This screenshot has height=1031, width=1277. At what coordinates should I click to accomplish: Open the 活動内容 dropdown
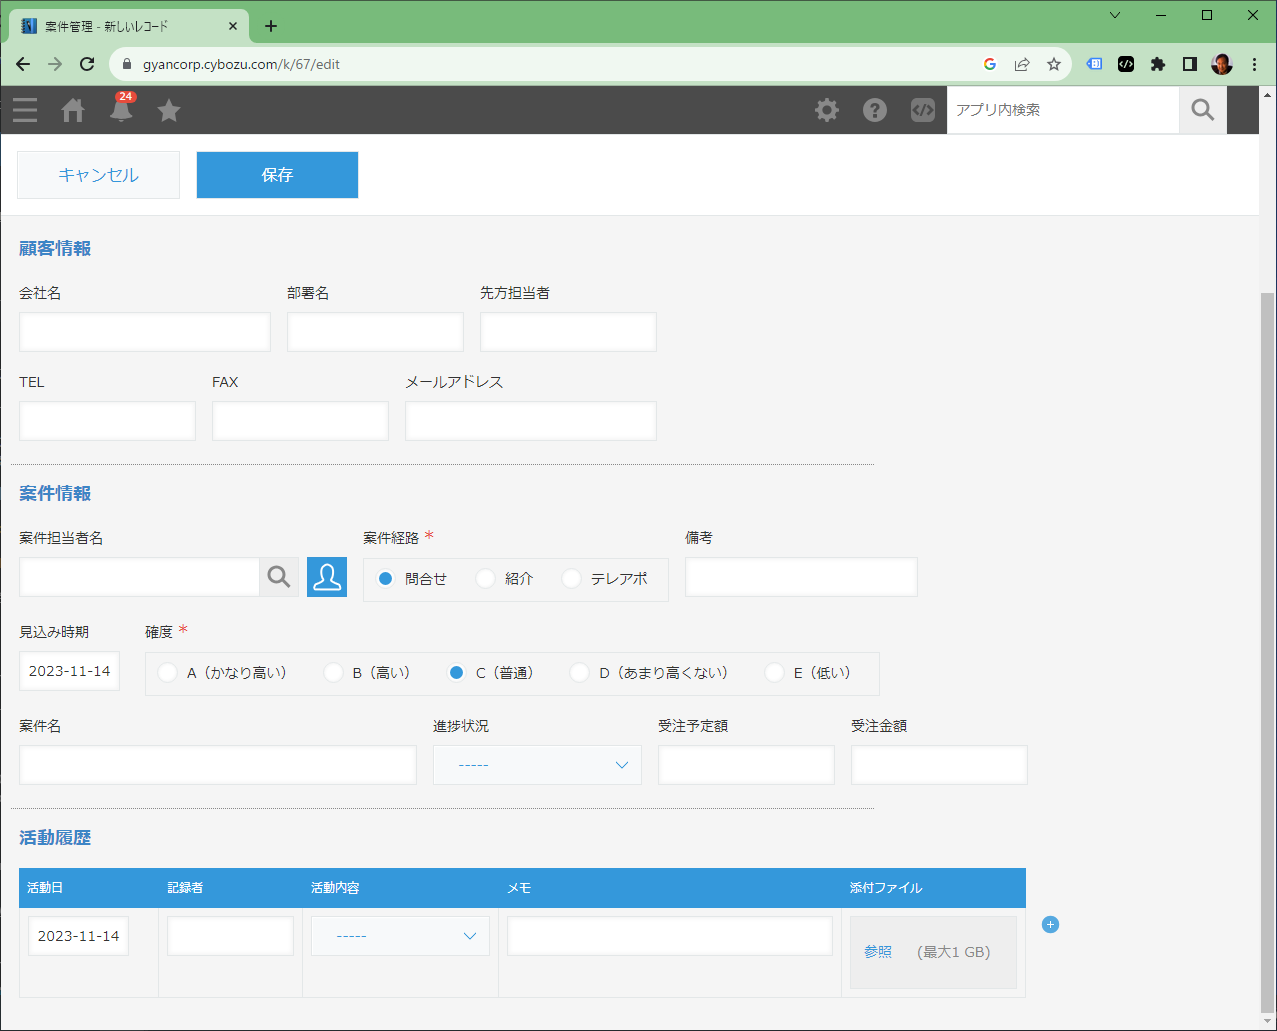[400, 936]
